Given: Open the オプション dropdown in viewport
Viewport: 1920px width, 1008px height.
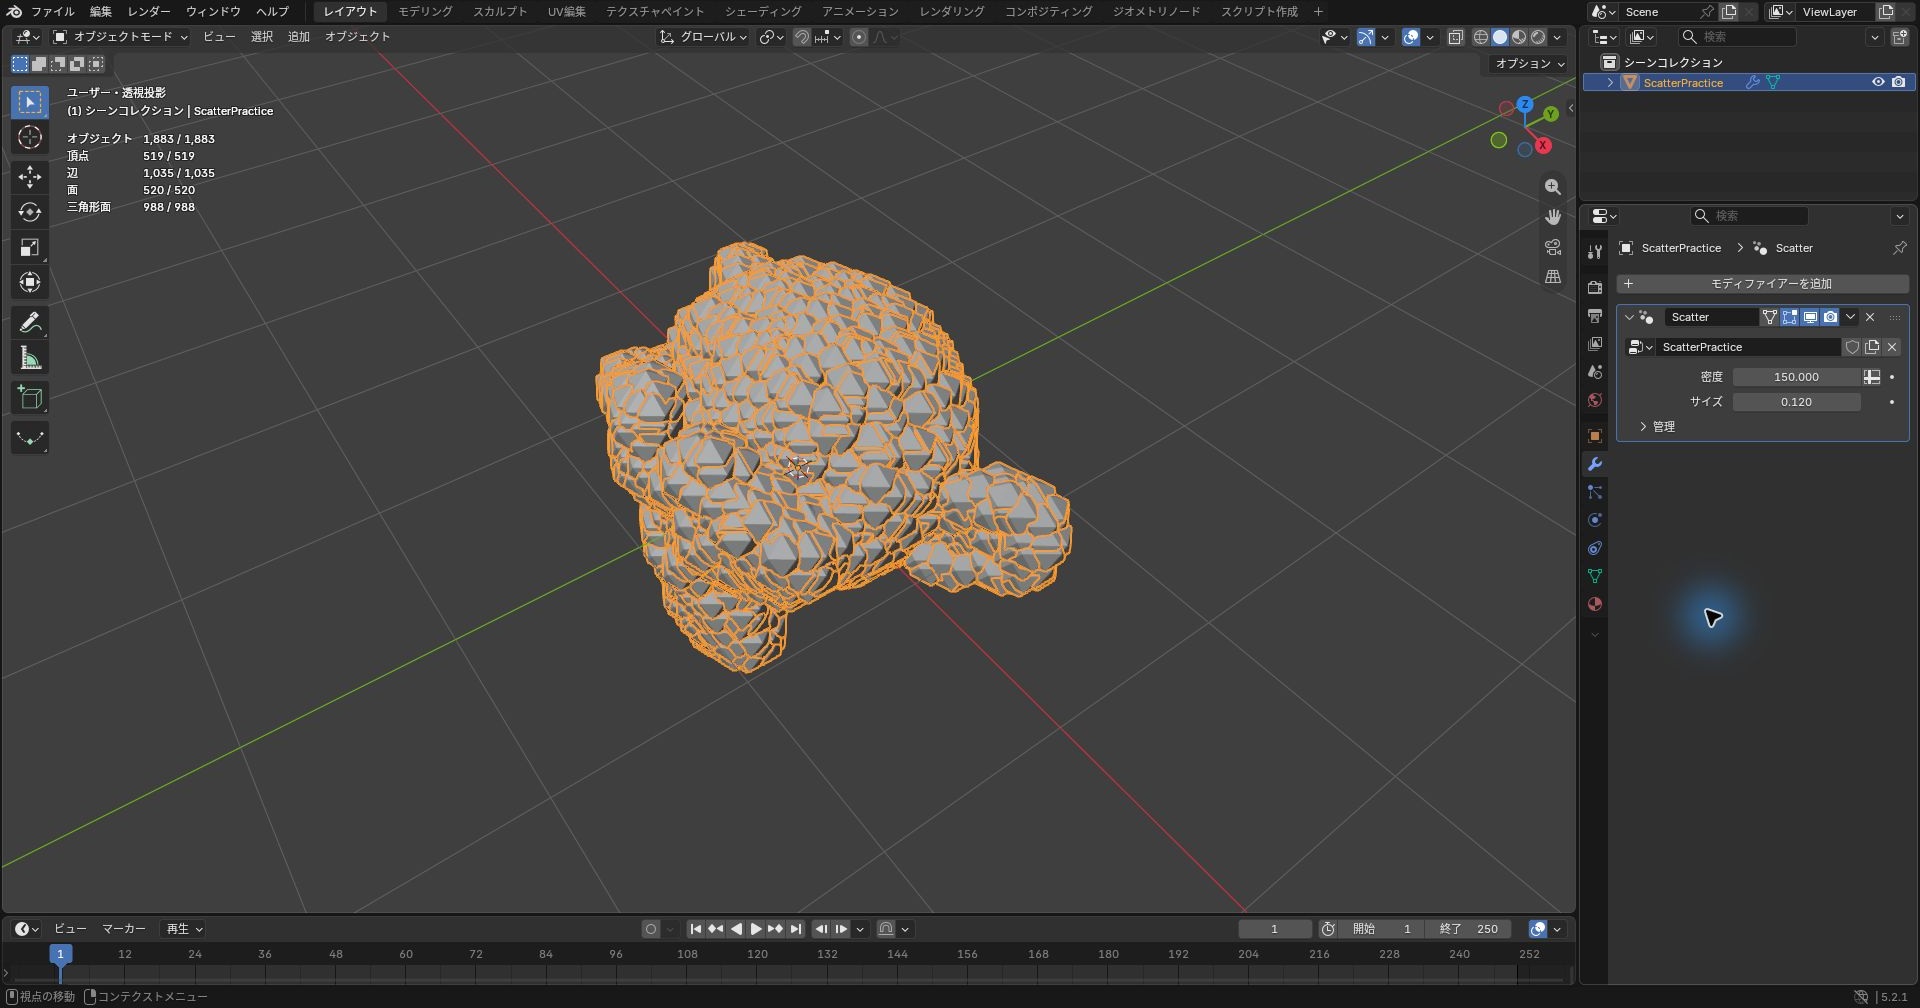Looking at the screenshot, I should pos(1529,63).
